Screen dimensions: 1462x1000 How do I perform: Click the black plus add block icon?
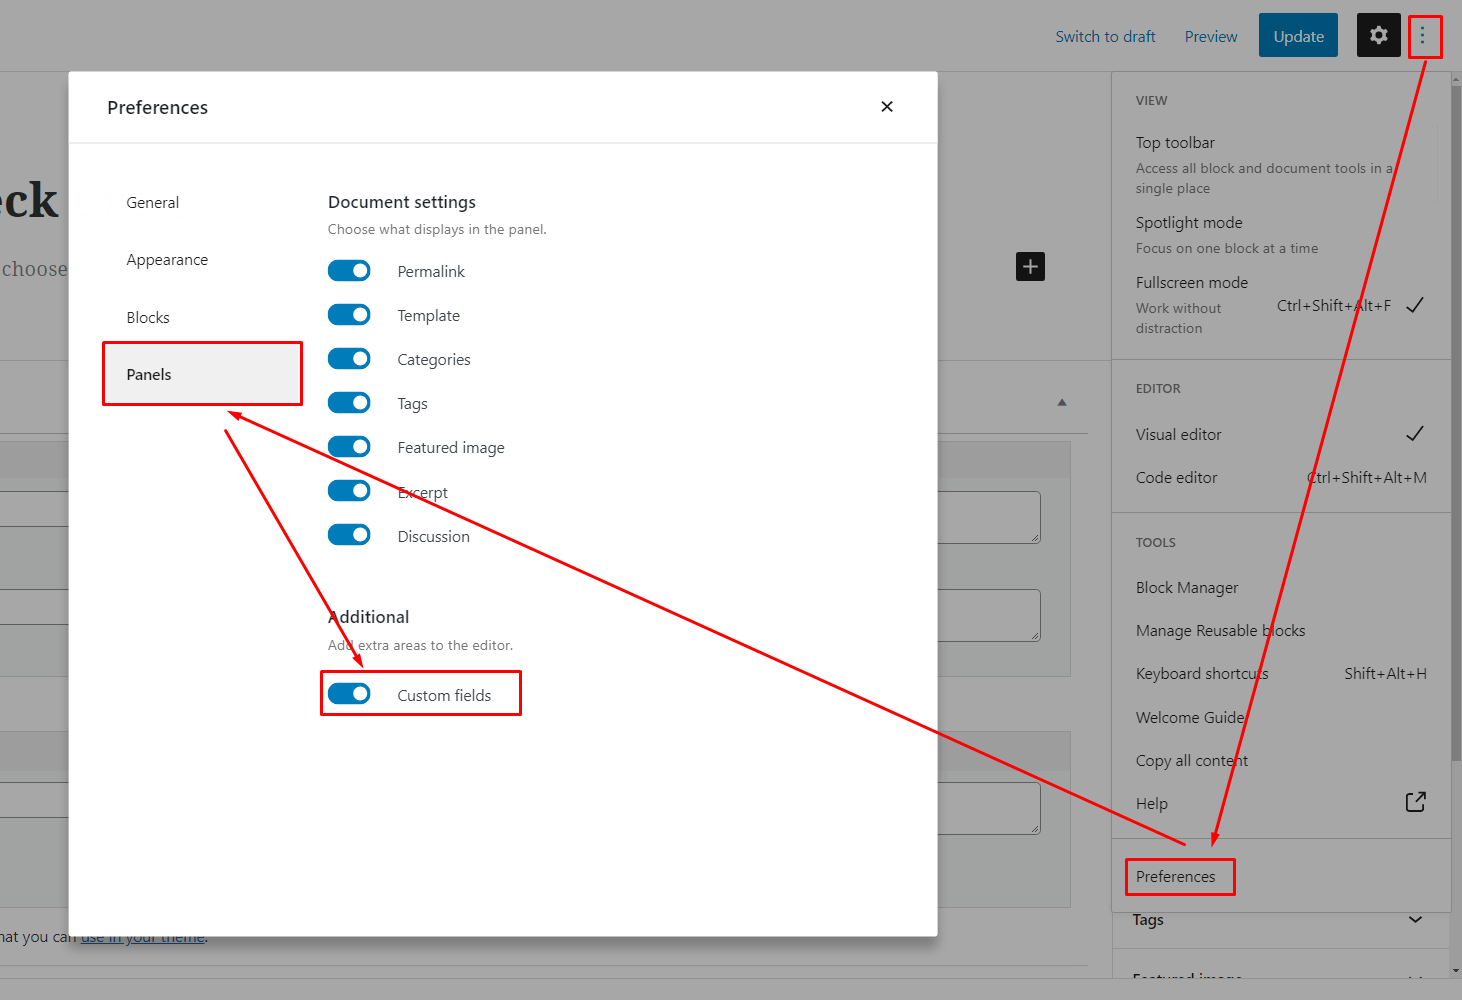(1030, 267)
